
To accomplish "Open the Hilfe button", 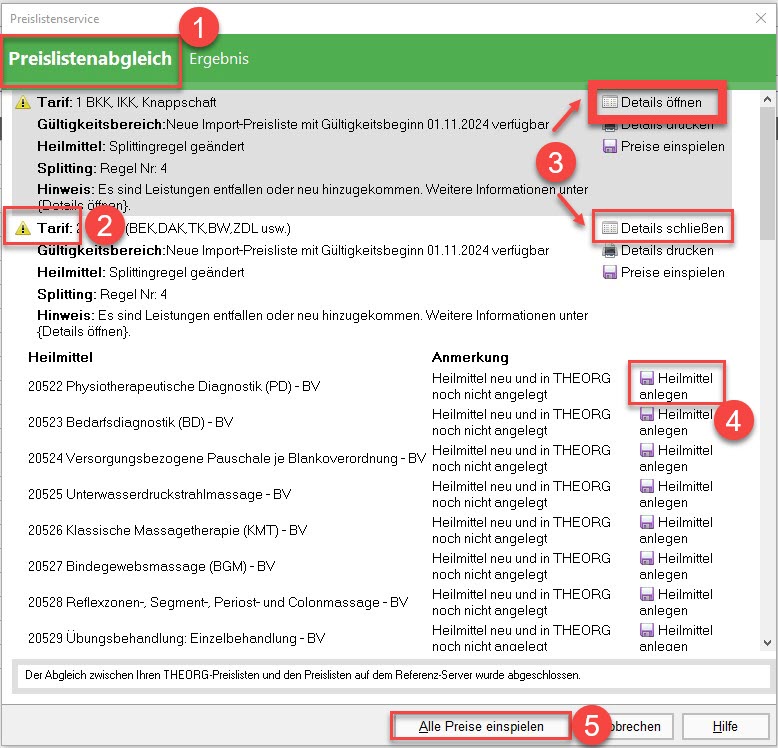I will [725, 726].
